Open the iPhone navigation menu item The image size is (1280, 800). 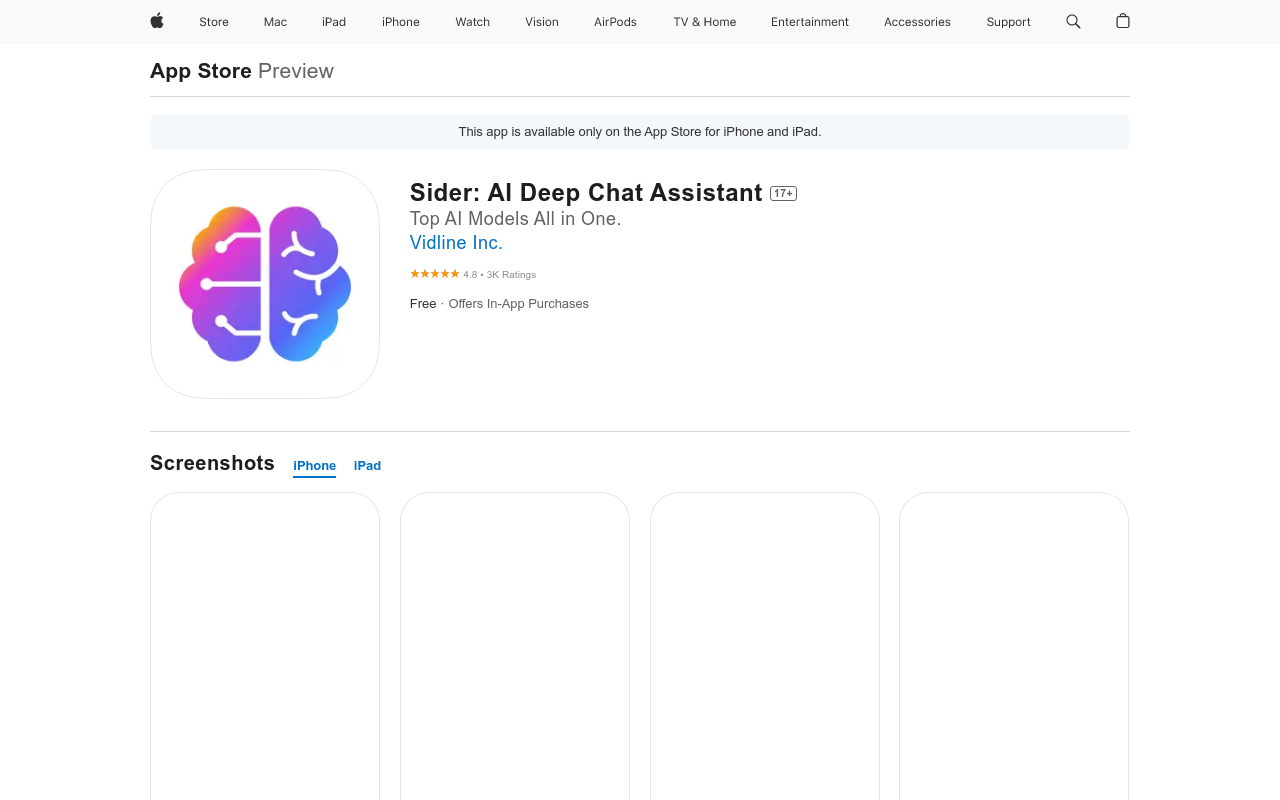pos(401,22)
